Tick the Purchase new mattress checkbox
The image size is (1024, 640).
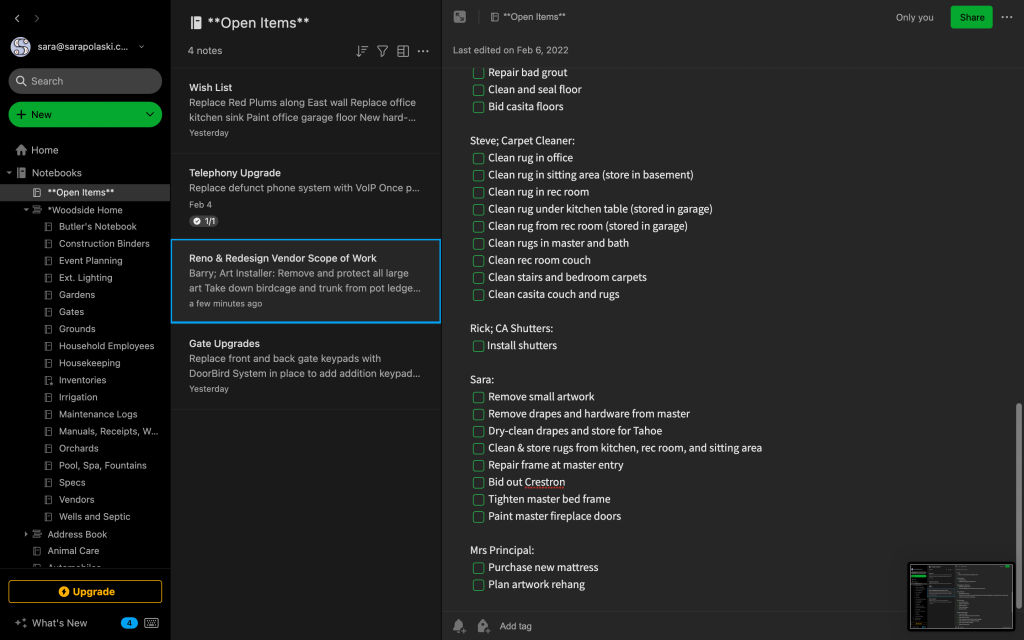point(478,568)
